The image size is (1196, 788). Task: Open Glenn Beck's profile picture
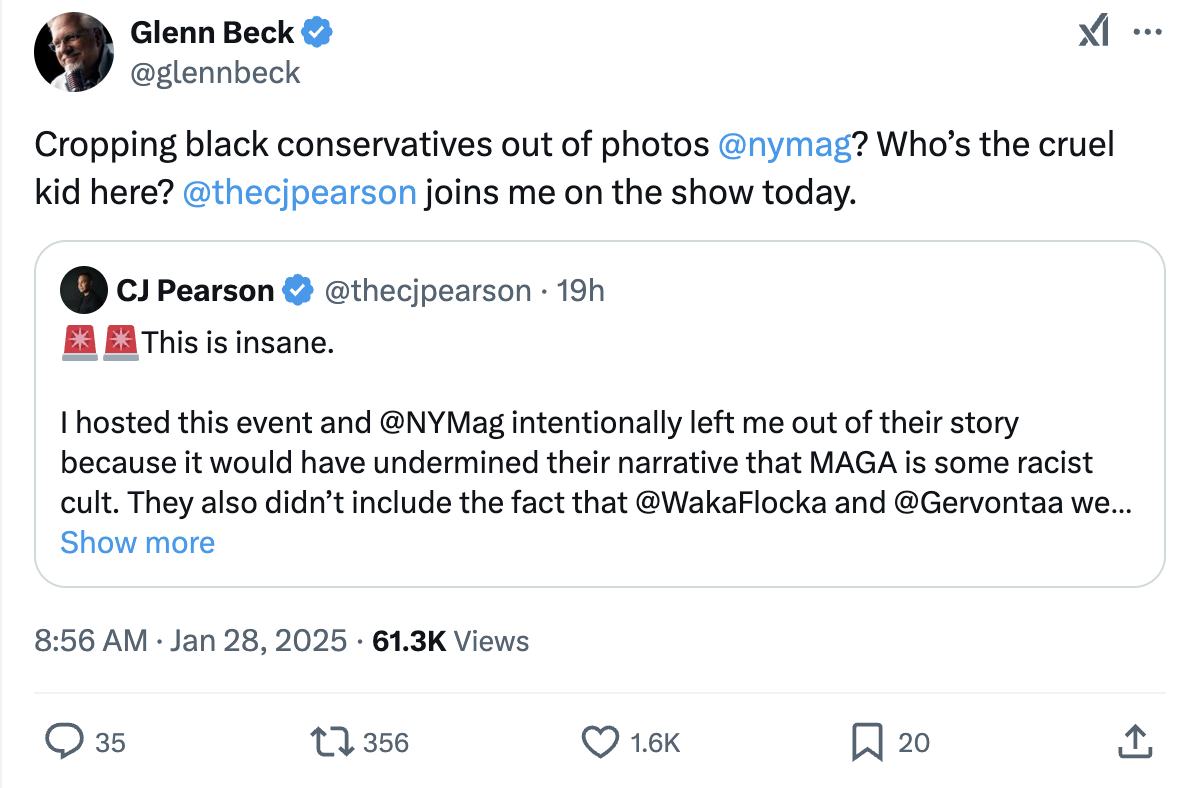click(75, 52)
